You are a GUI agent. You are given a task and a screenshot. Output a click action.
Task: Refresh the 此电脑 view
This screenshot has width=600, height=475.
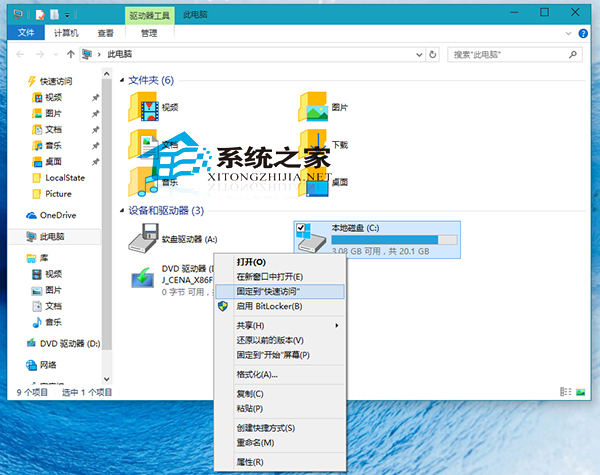coord(432,55)
